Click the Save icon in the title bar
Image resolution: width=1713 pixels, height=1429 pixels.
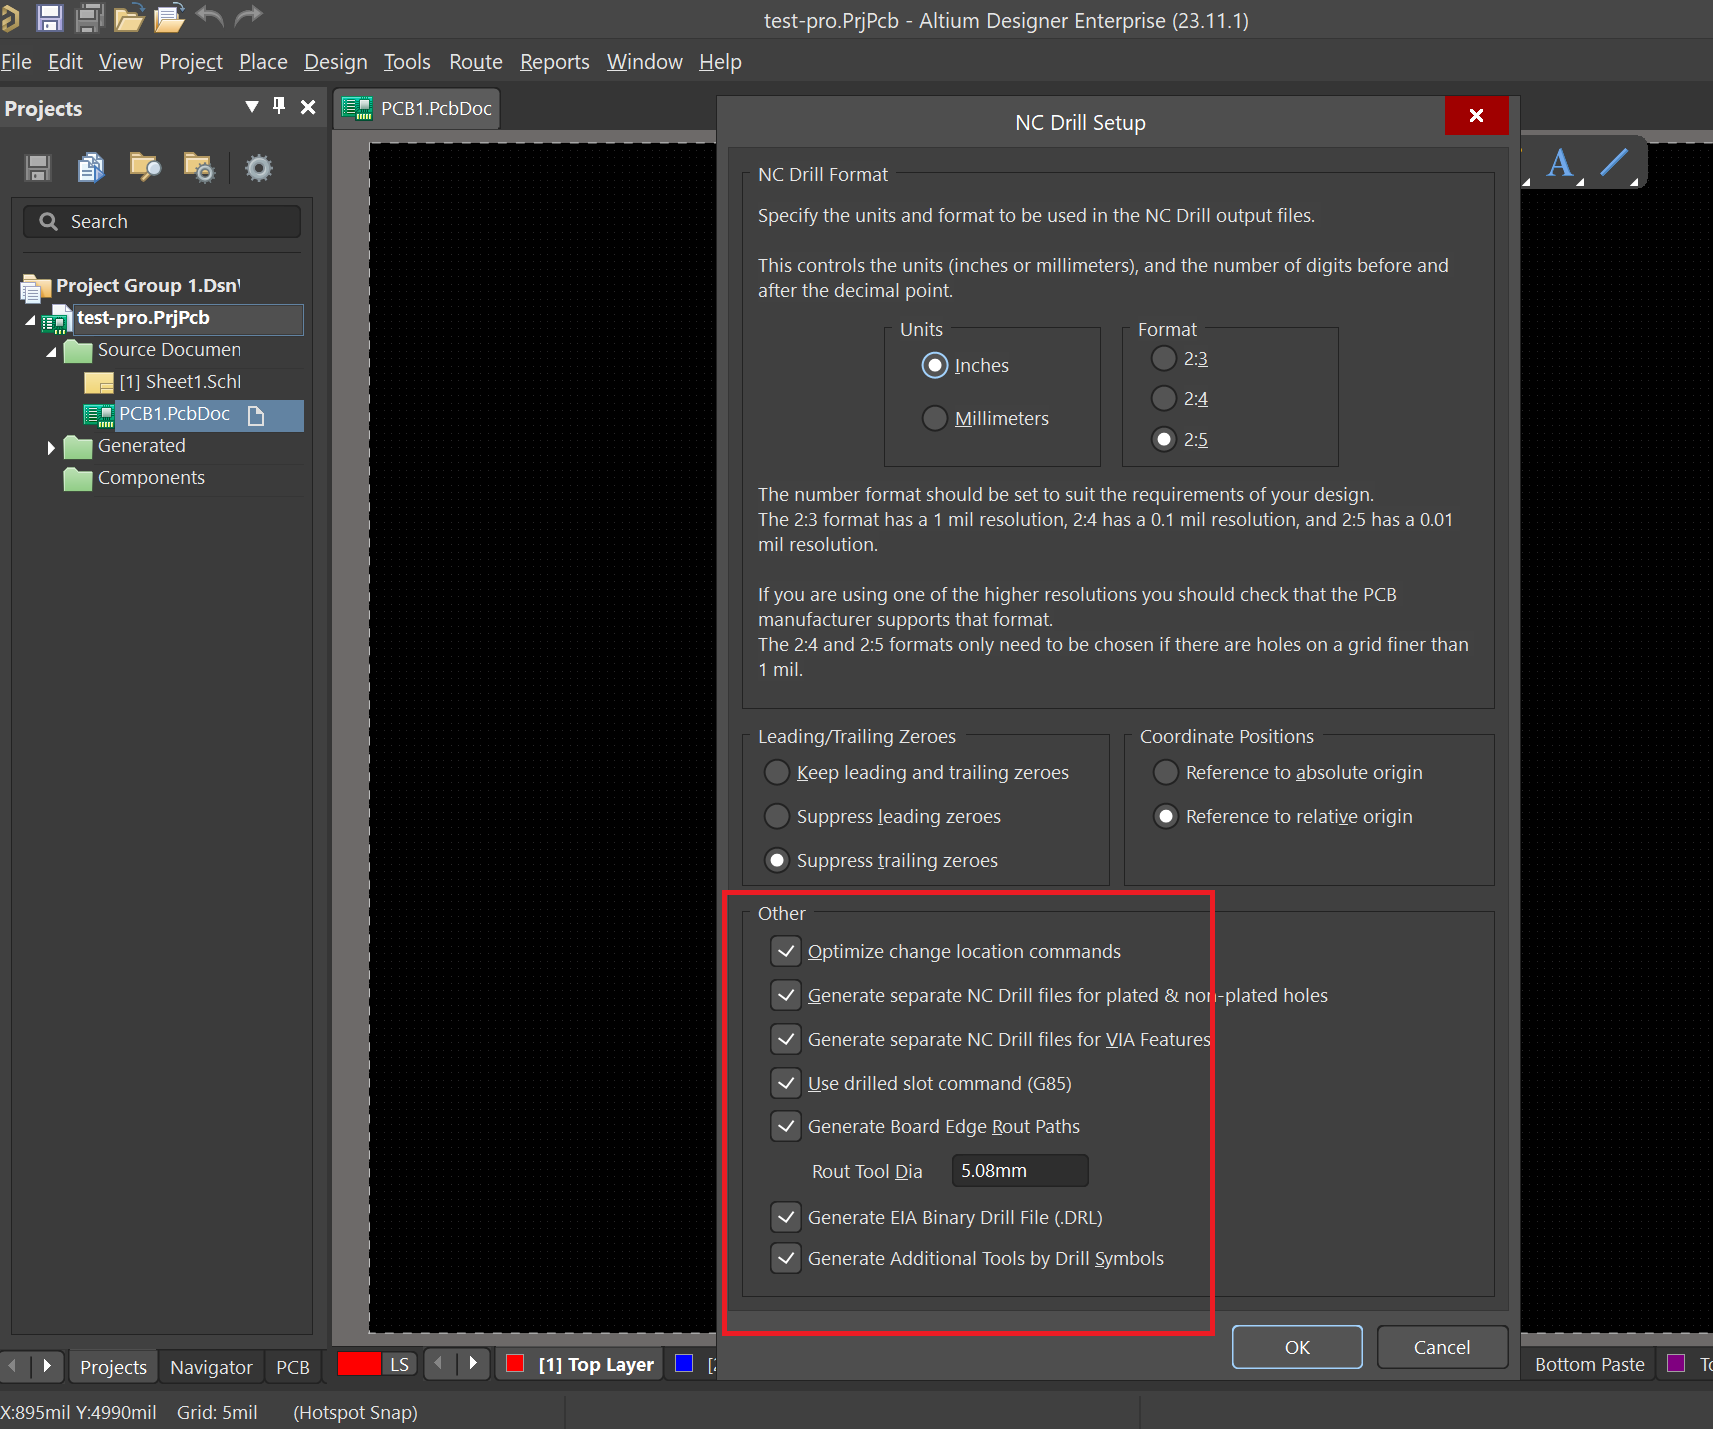(49, 17)
